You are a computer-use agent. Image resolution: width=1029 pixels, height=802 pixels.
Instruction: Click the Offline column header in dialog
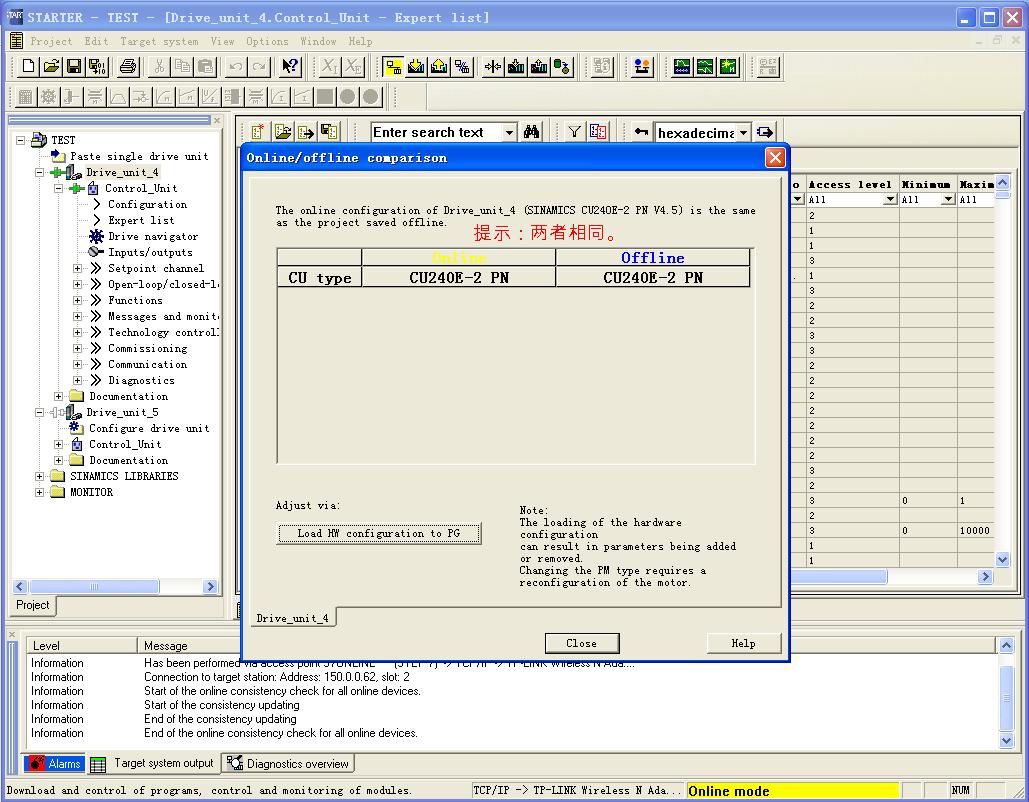[652, 257]
